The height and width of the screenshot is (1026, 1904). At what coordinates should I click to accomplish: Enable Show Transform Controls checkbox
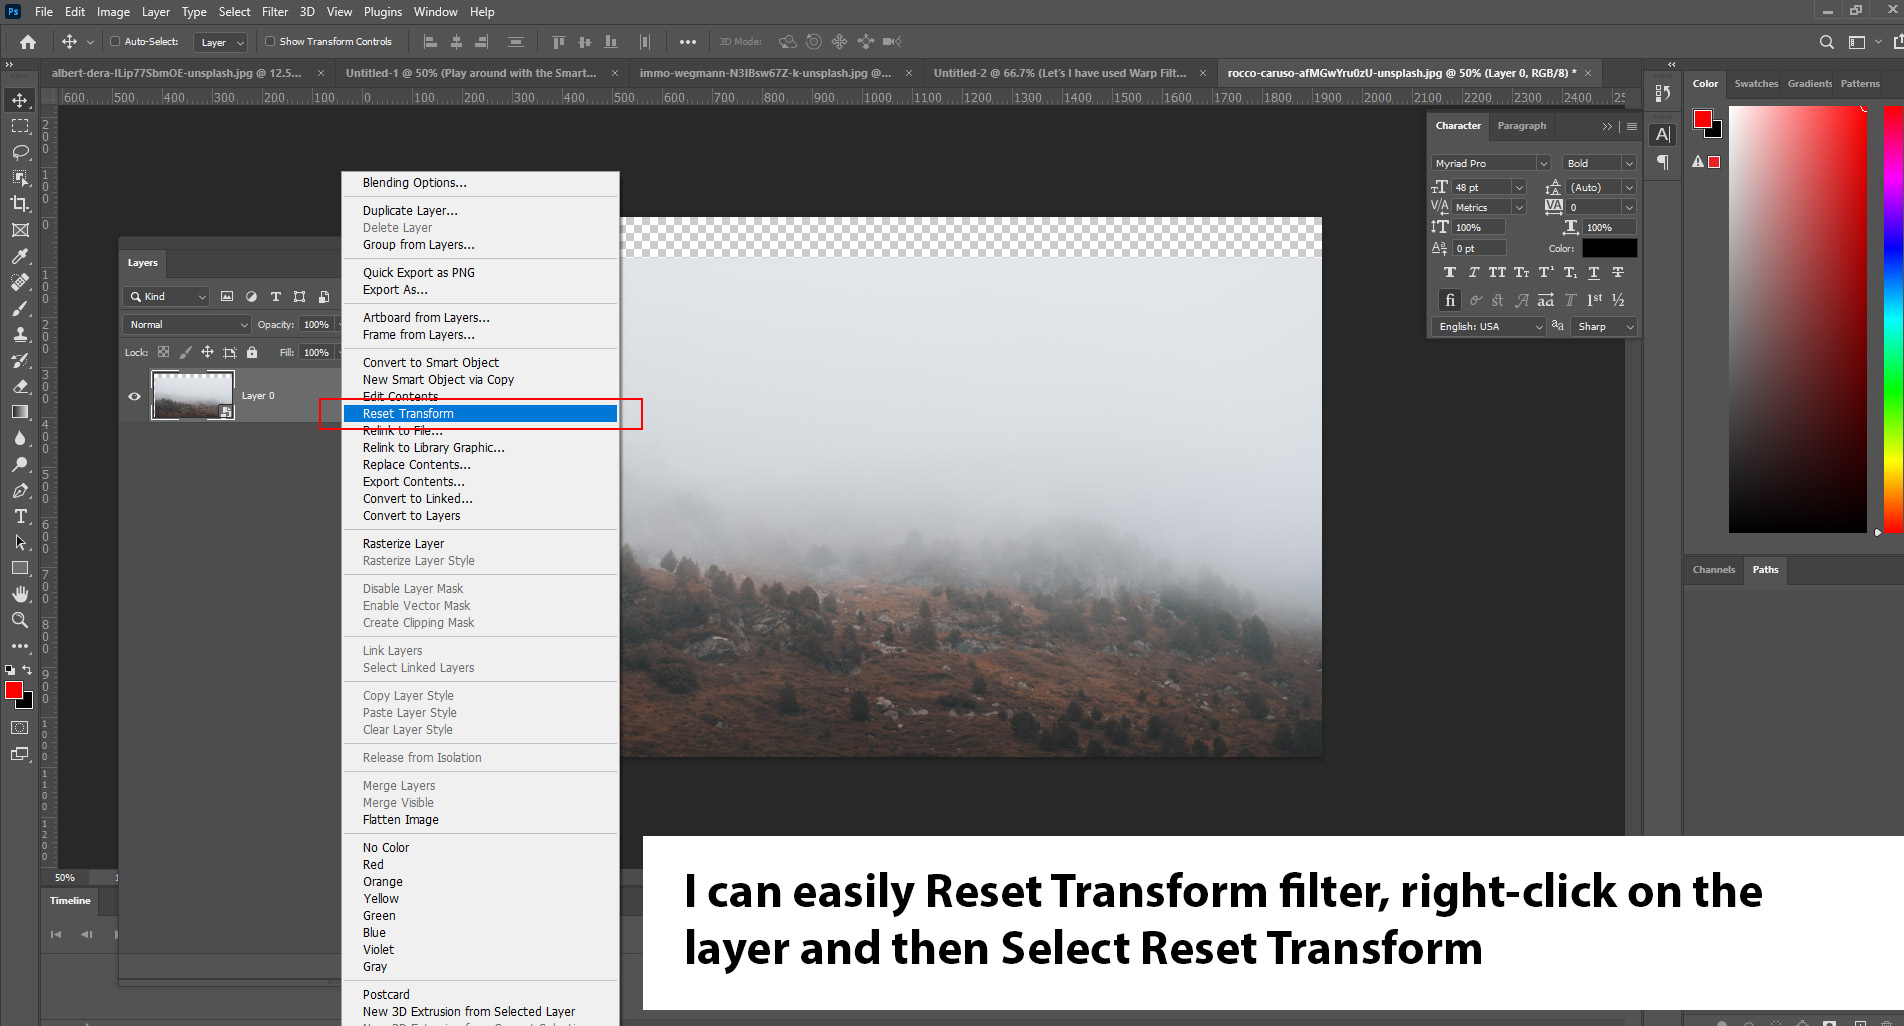tap(270, 42)
